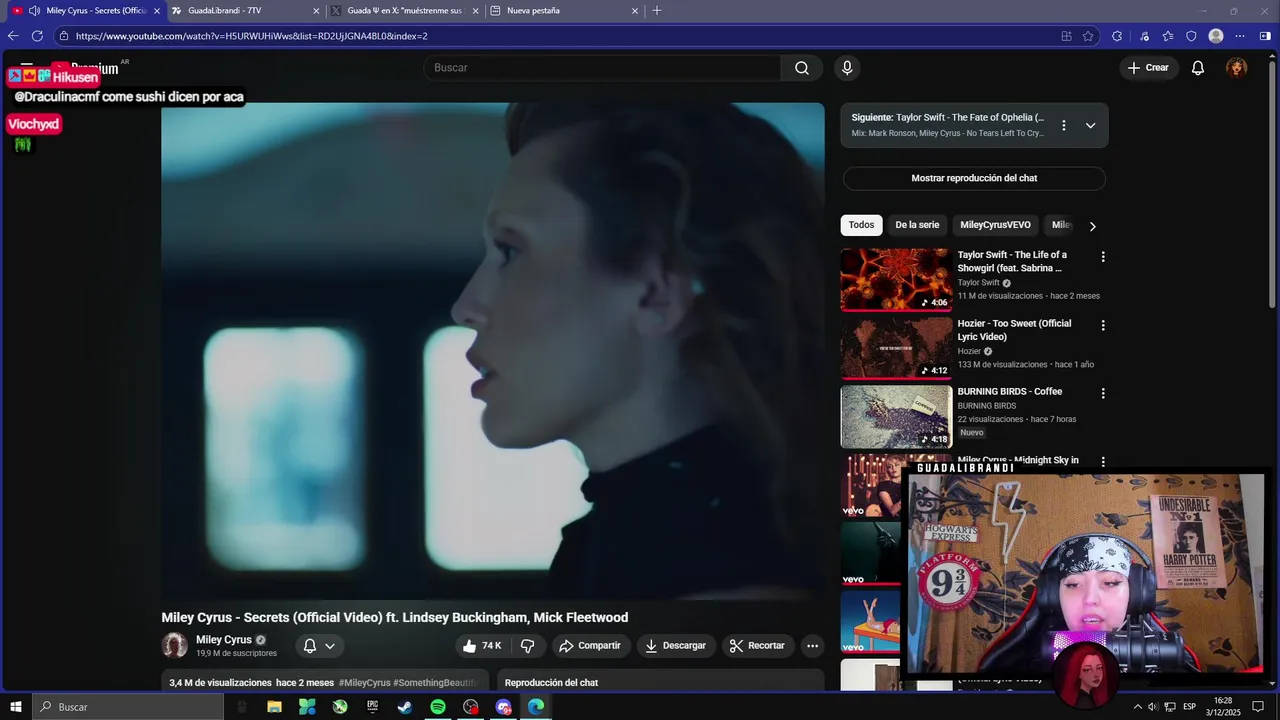Click Recortar clip button
Image resolution: width=1280 pixels, height=720 pixels.
(758, 646)
